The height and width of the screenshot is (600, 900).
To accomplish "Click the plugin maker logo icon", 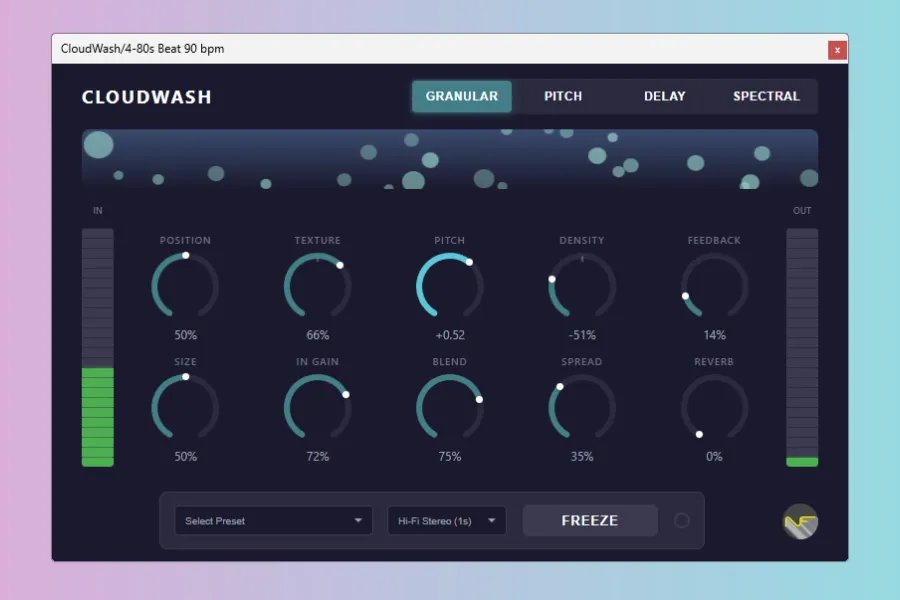I will tap(800, 522).
